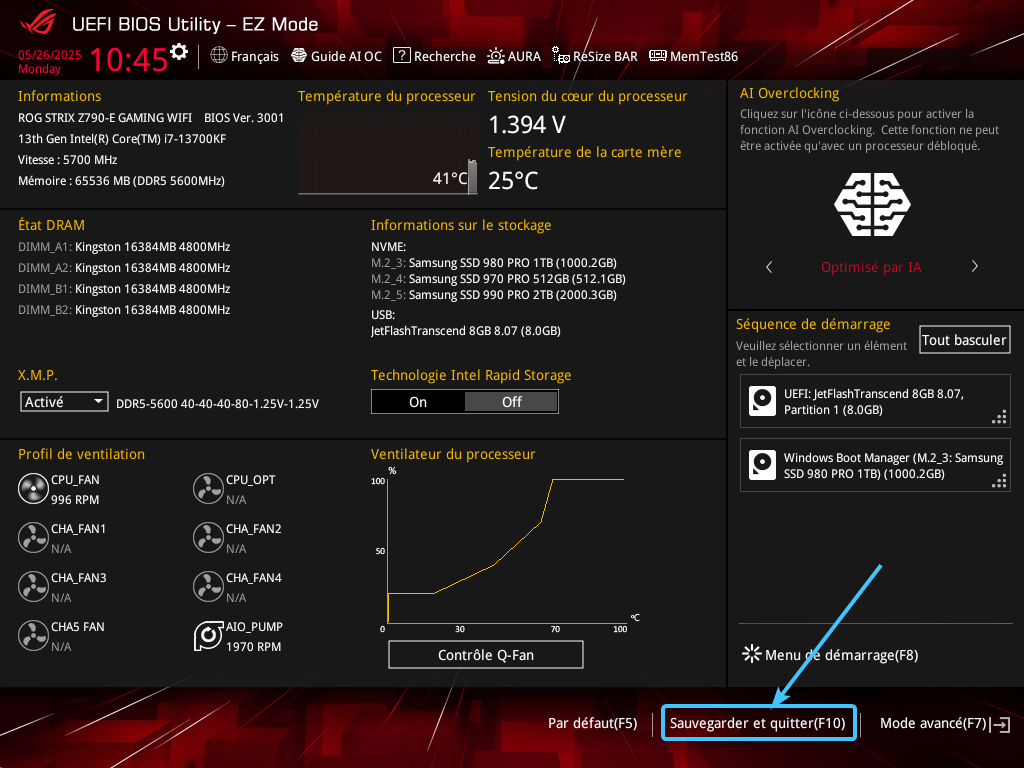The width and height of the screenshot is (1024, 768).
Task: Select the CHA_FAN2 fan icon
Action: (x=208, y=537)
